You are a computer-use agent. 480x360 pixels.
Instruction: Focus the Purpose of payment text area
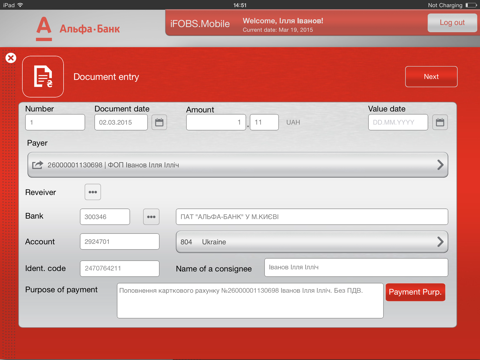250,301
